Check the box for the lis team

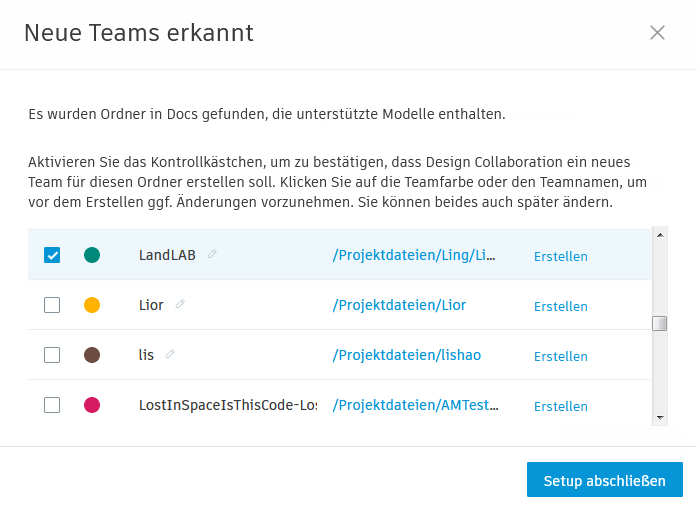(x=52, y=355)
